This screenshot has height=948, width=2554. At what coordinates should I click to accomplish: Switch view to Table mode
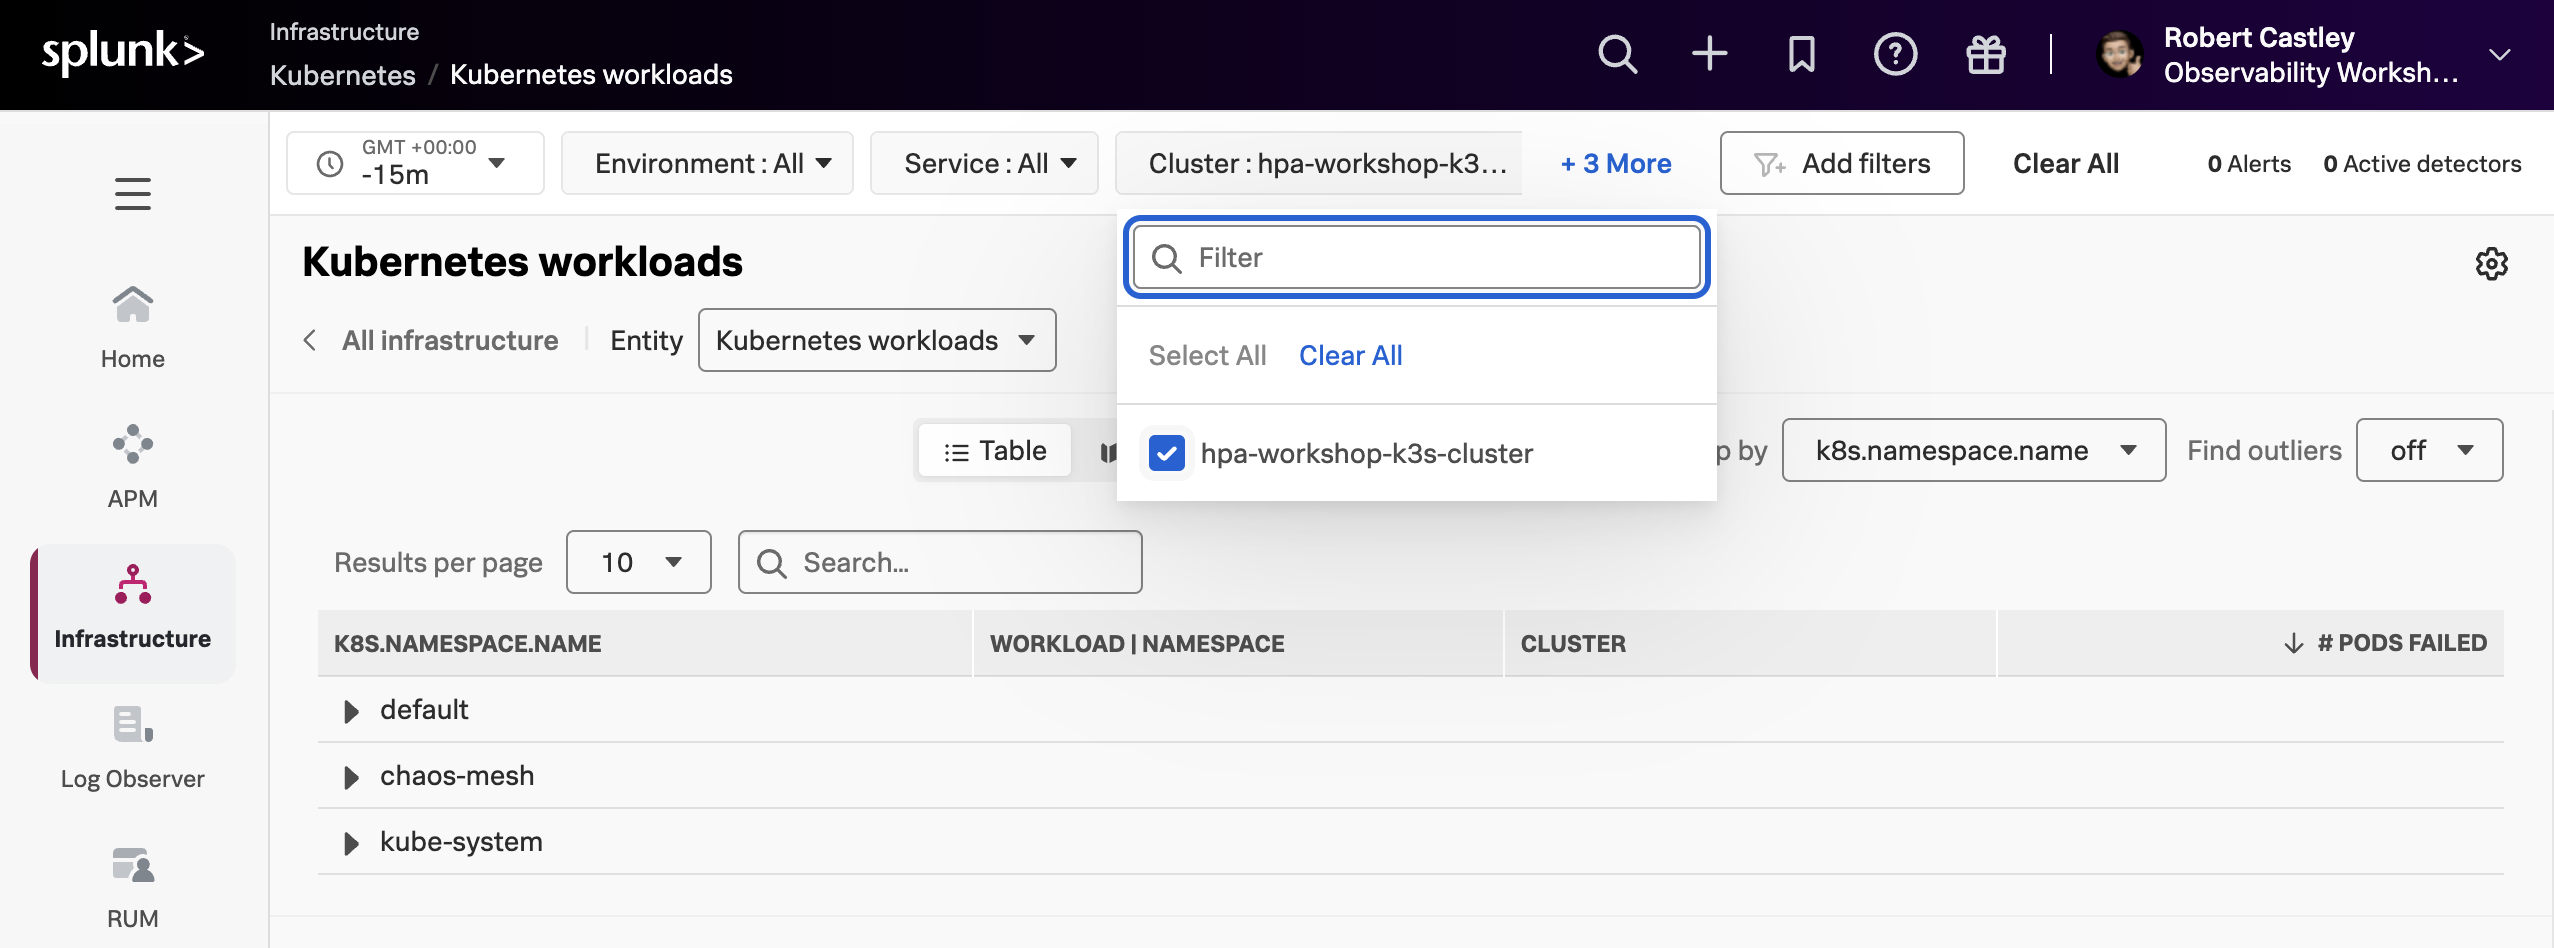coord(992,450)
